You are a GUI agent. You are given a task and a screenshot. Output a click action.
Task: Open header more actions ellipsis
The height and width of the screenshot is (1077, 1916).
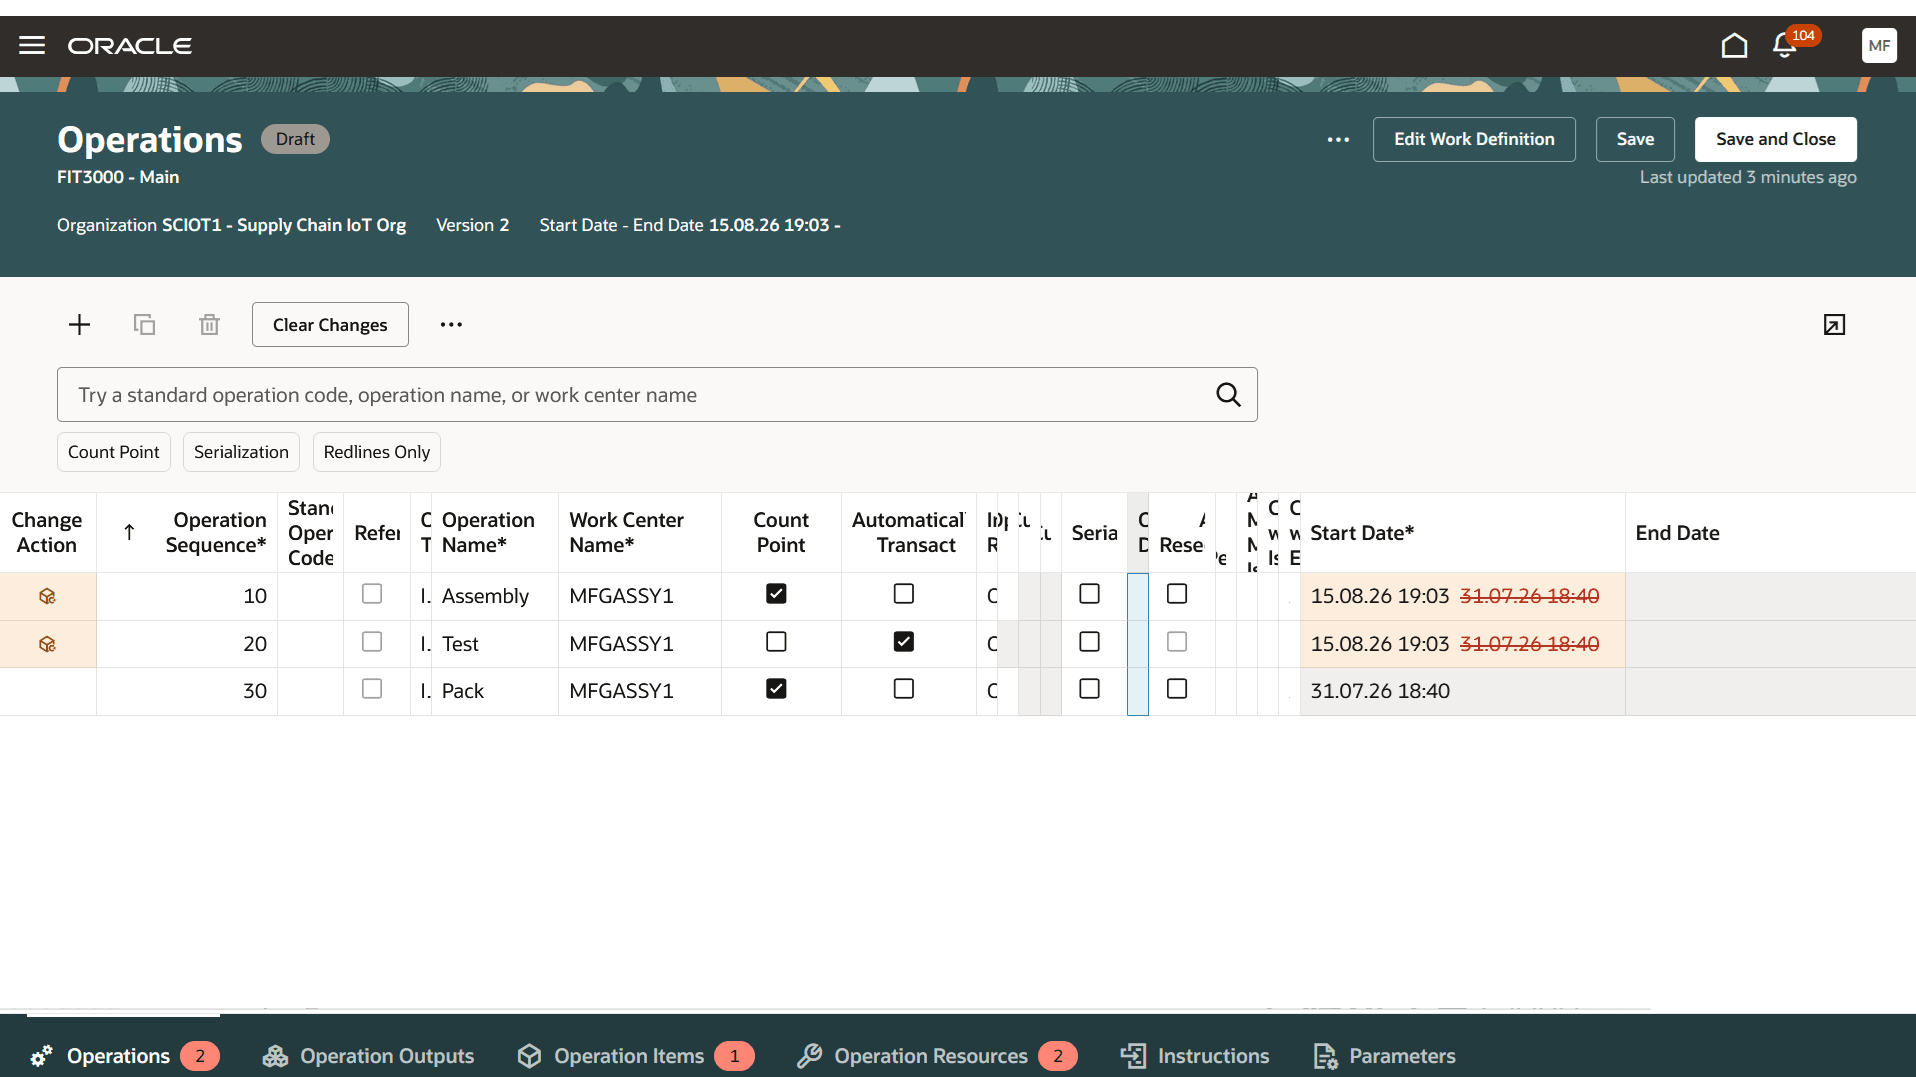click(1338, 140)
